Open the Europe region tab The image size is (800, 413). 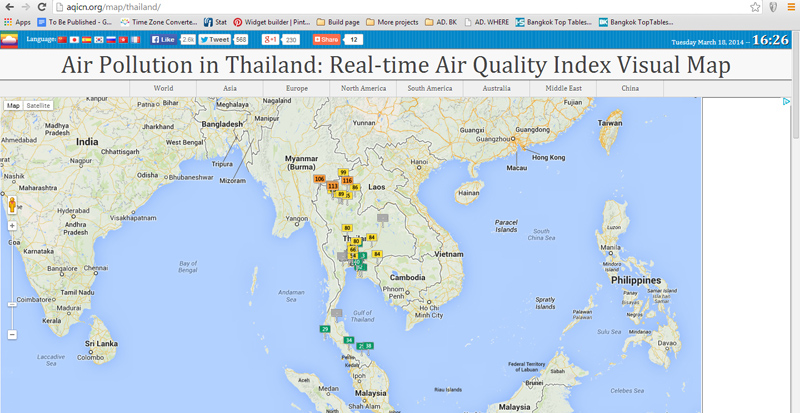tap(297, 88)
